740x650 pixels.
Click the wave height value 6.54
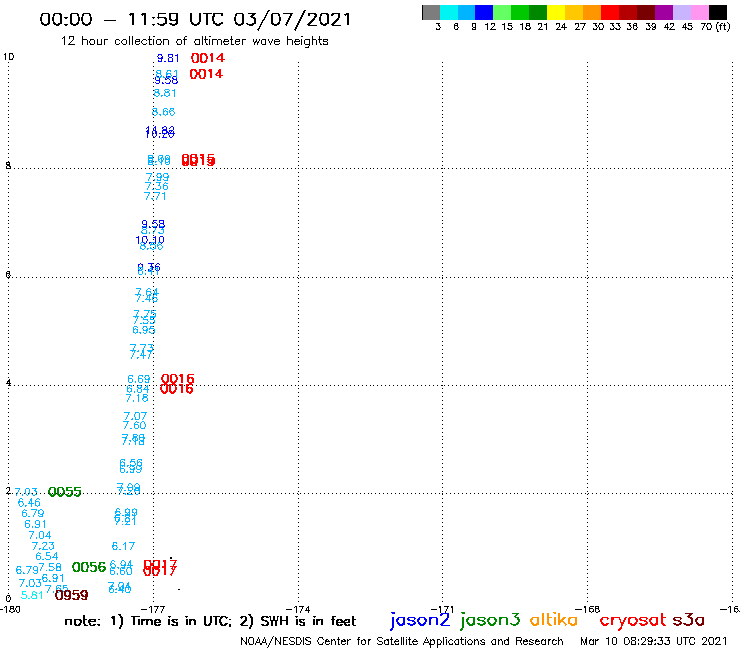click(x=47, y=557)
